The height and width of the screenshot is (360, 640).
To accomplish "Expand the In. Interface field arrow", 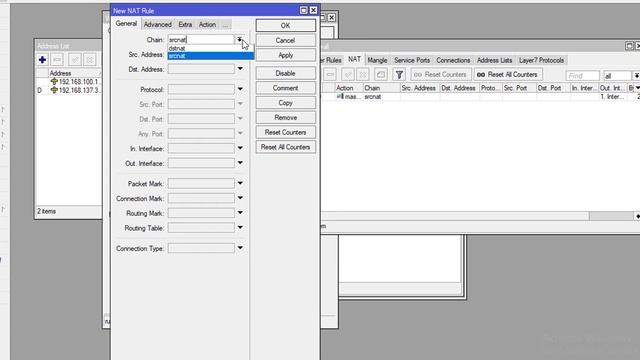I will [x=240, y=148].
